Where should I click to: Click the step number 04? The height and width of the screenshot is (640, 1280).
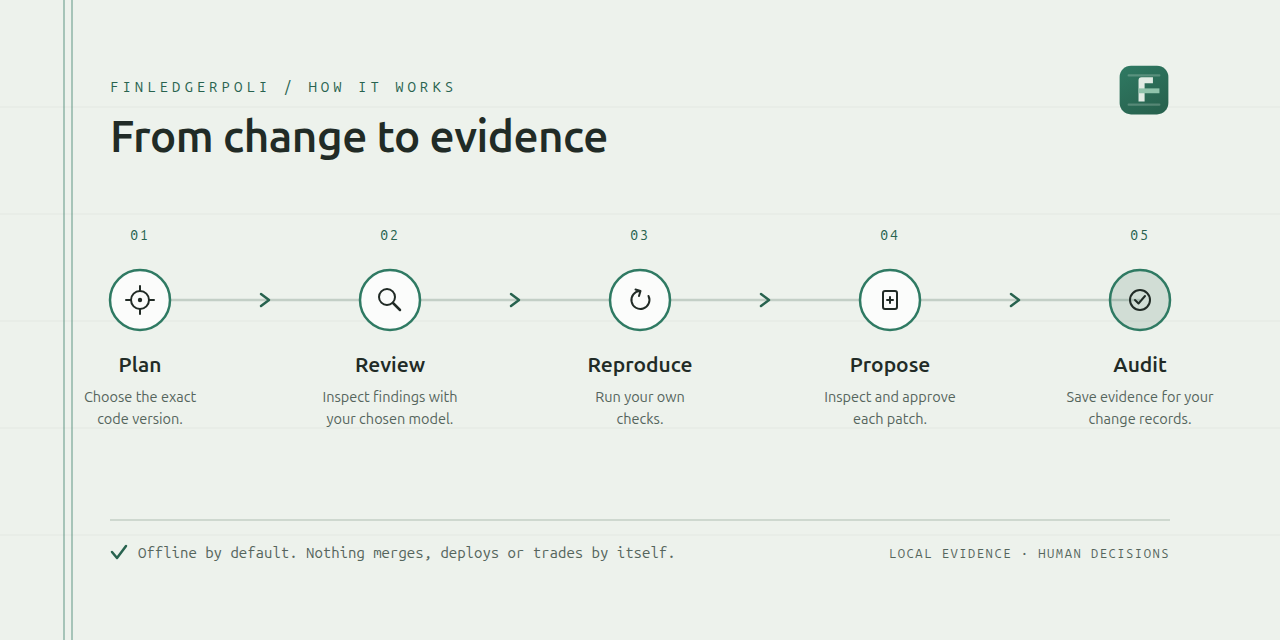[889, 235]
